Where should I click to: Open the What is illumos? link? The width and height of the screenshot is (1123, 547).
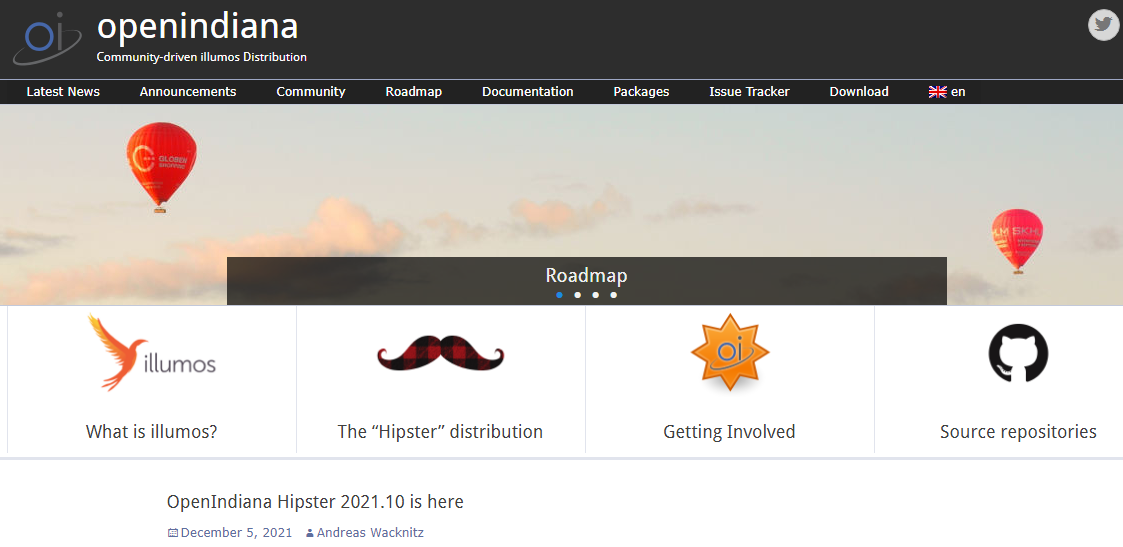click(152, 432)
